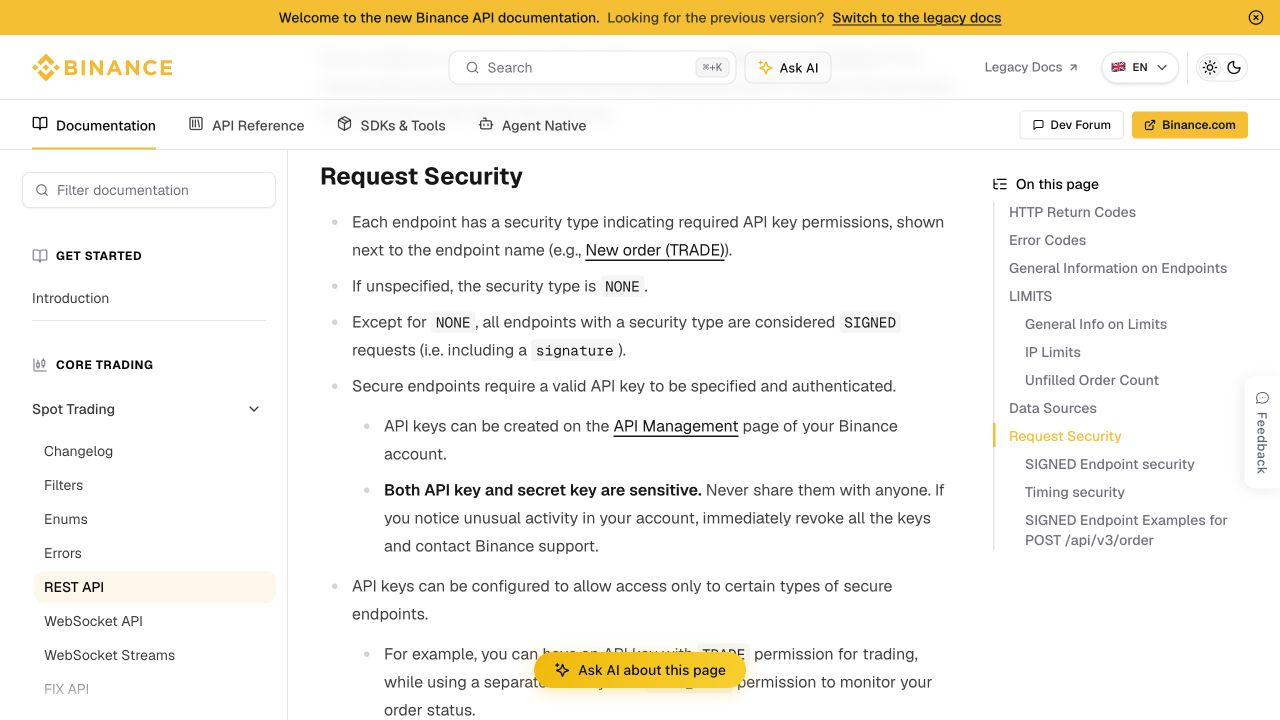Image resolution: width=1280 pixels, height=720 pixels.
Task: Click the Request Security heading
Action: (421, 176)
